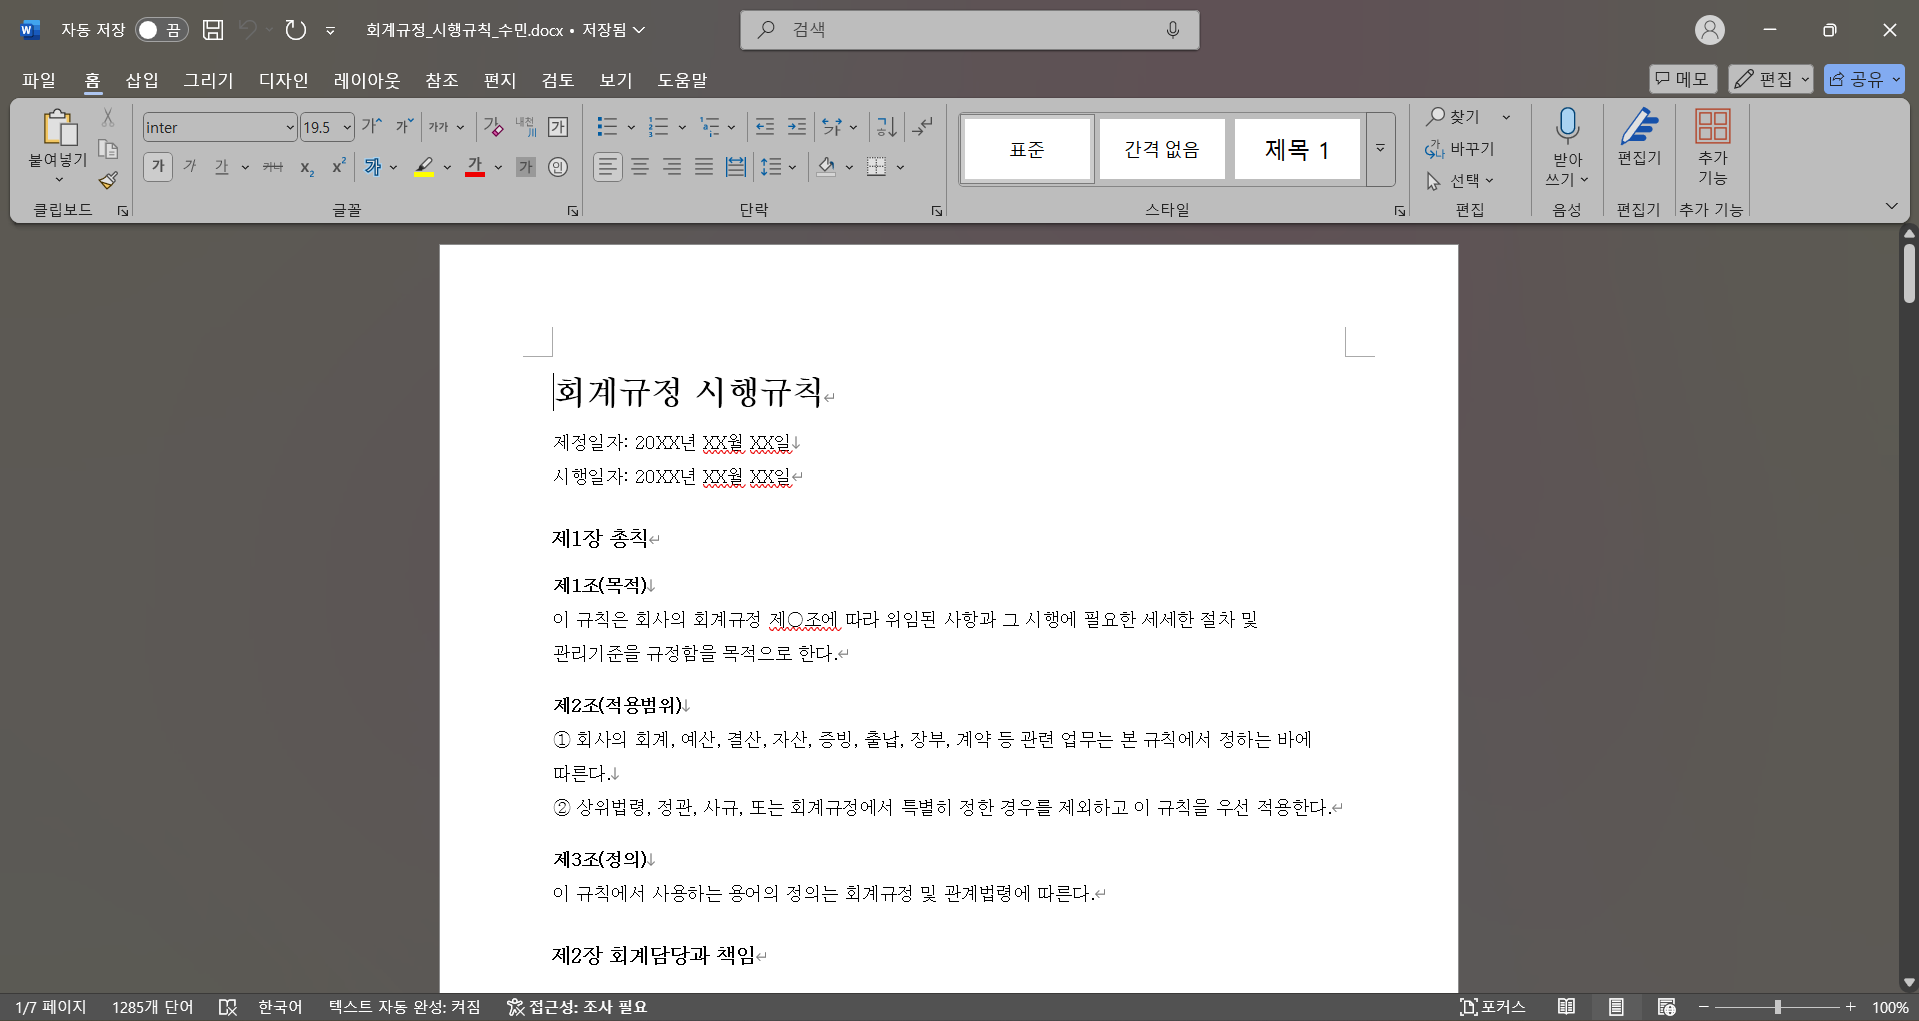Screen dimensions: 1919x1021
Task: Add a character border to text
Action: [x=558, y=127]
